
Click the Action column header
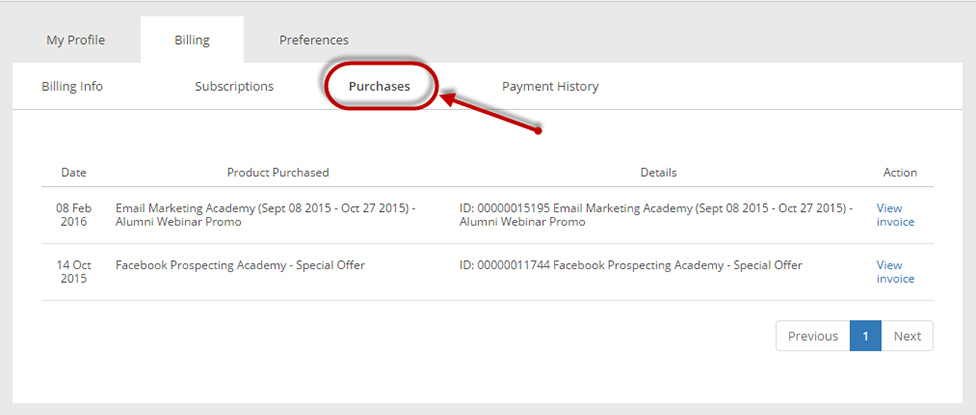900,172
